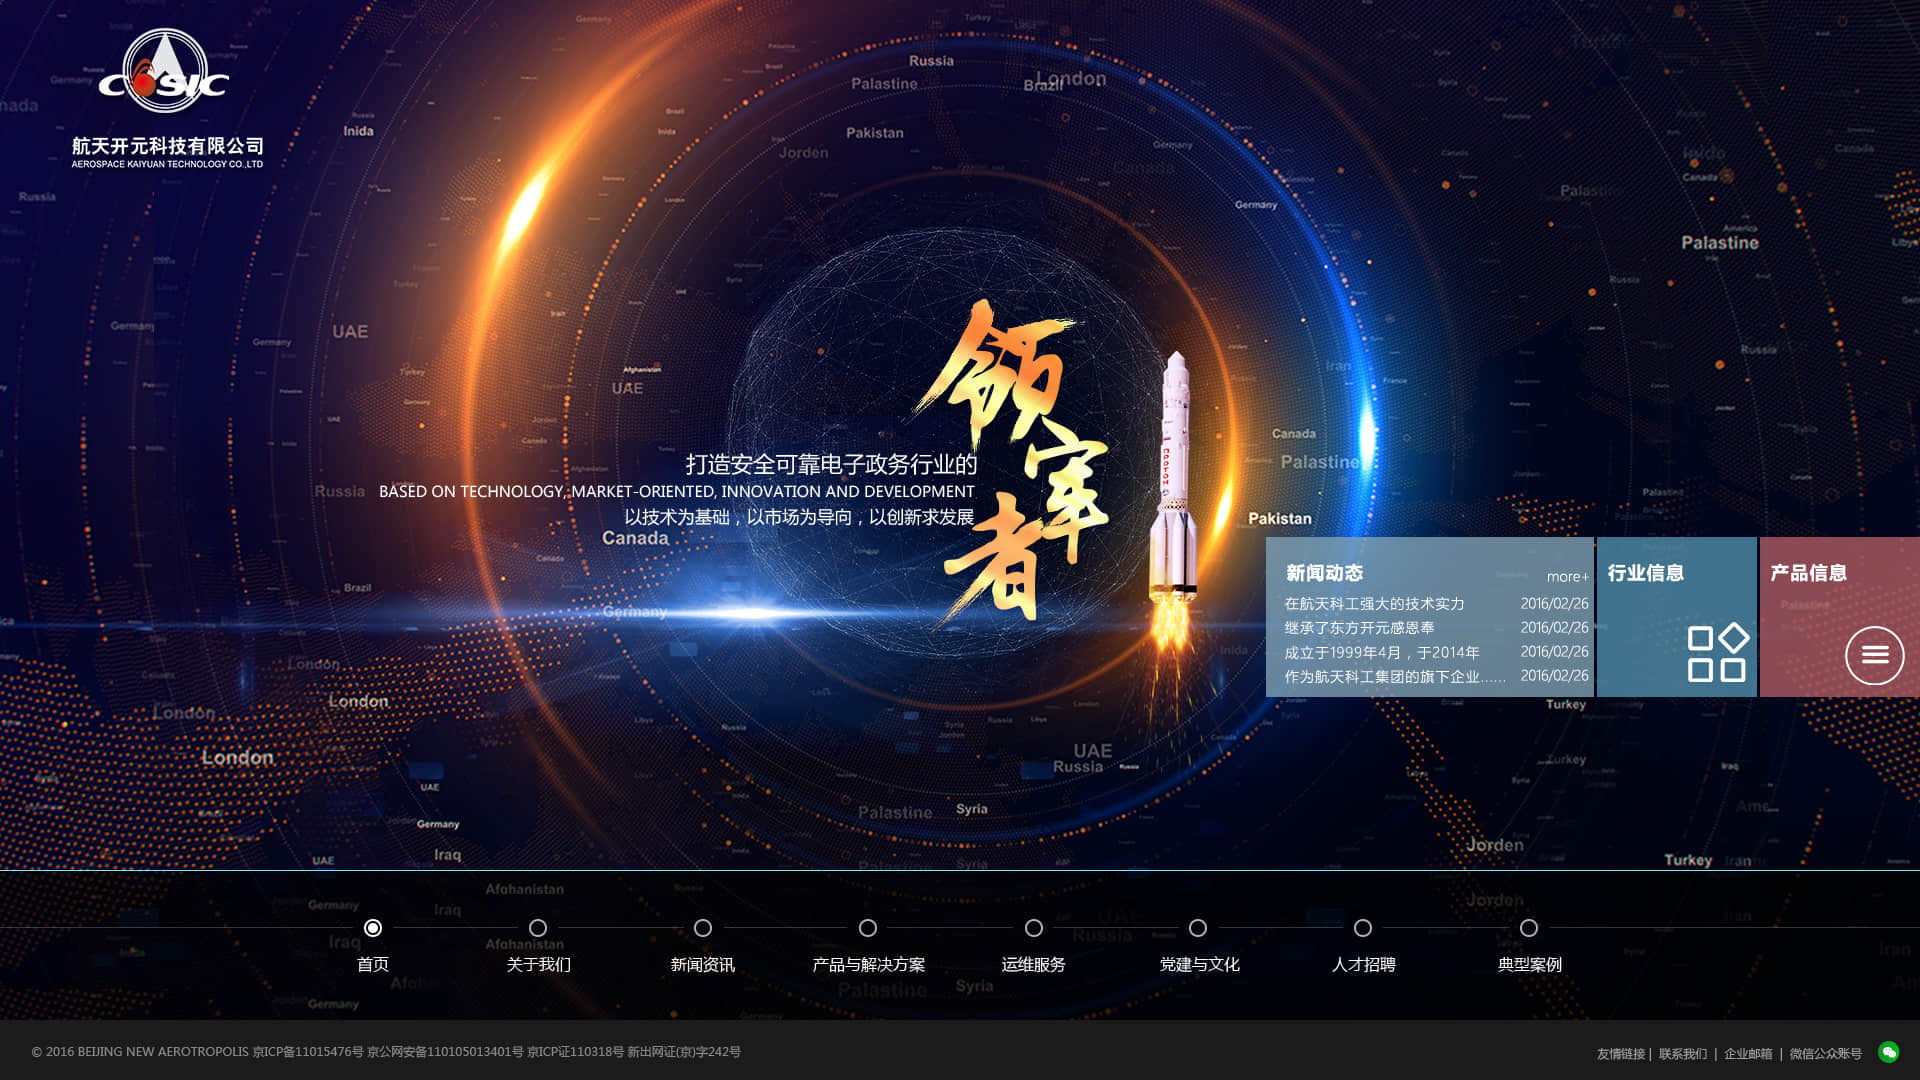Select the filled 首页 navigation indicator circle
Image resolution: width=1920 pixels, height=1080 pixels.
tap(373, 929)
